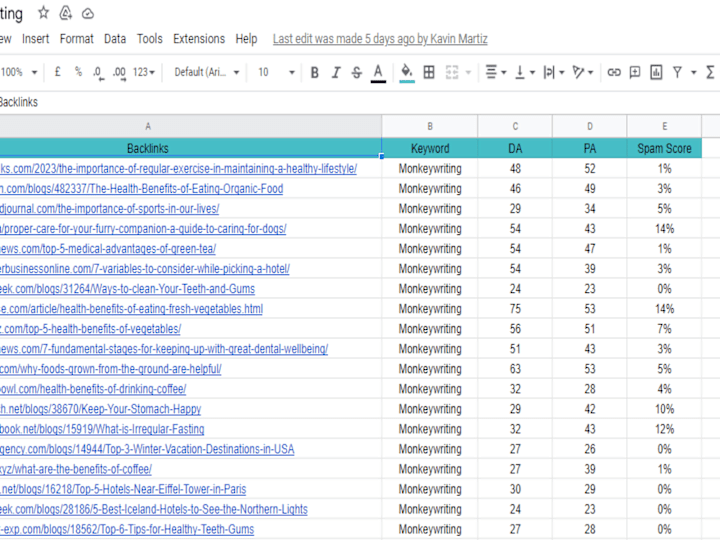Check the cloud save status icon
The image size is (720, 540).
(88, 14)
